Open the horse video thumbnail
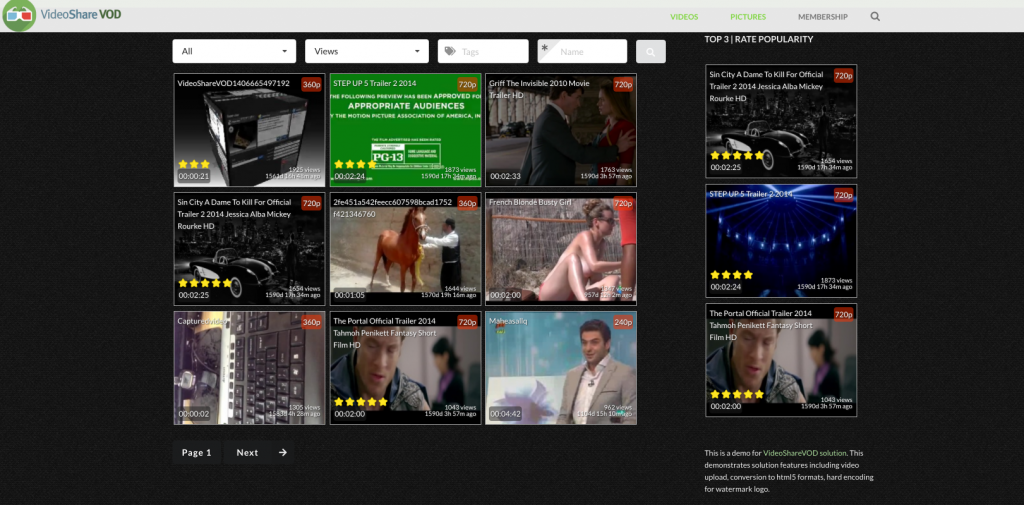Screen dimensions: 1024x505 point(406,249)
